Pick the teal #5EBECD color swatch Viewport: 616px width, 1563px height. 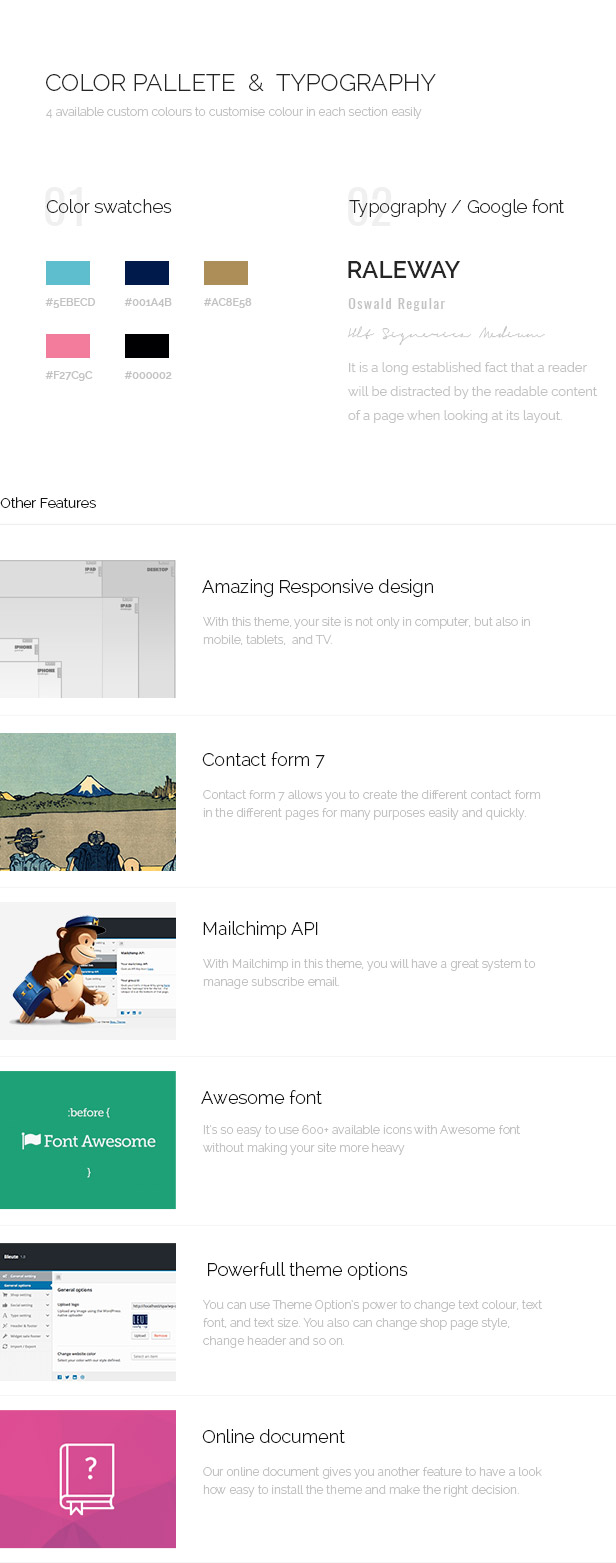click(x=68, y=273)
